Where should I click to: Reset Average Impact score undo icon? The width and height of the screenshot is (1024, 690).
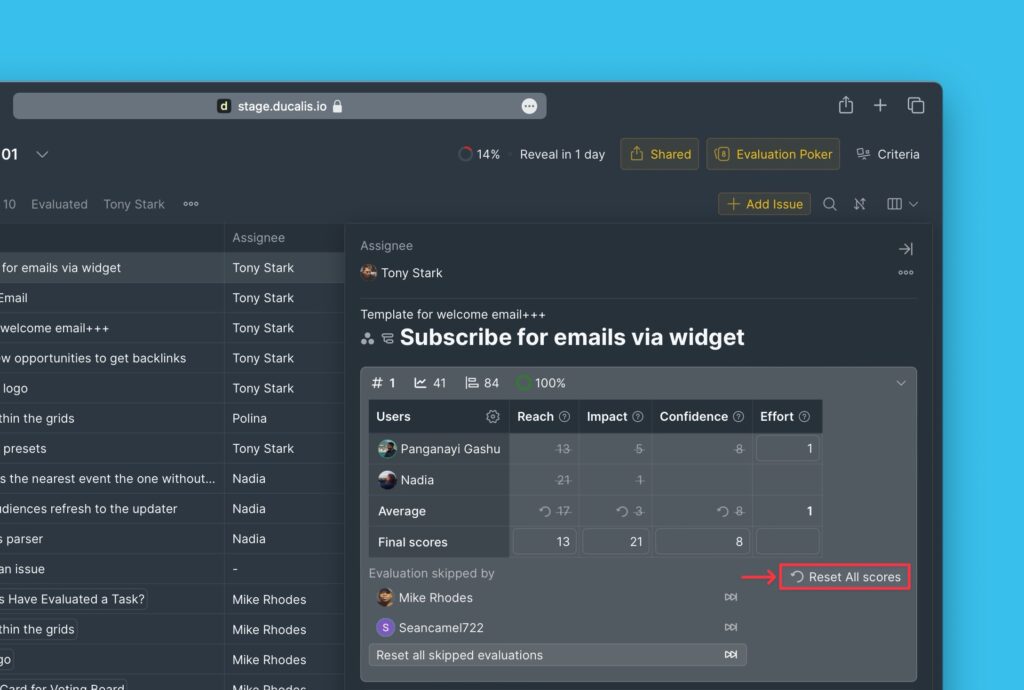click(x=621, y=511)
